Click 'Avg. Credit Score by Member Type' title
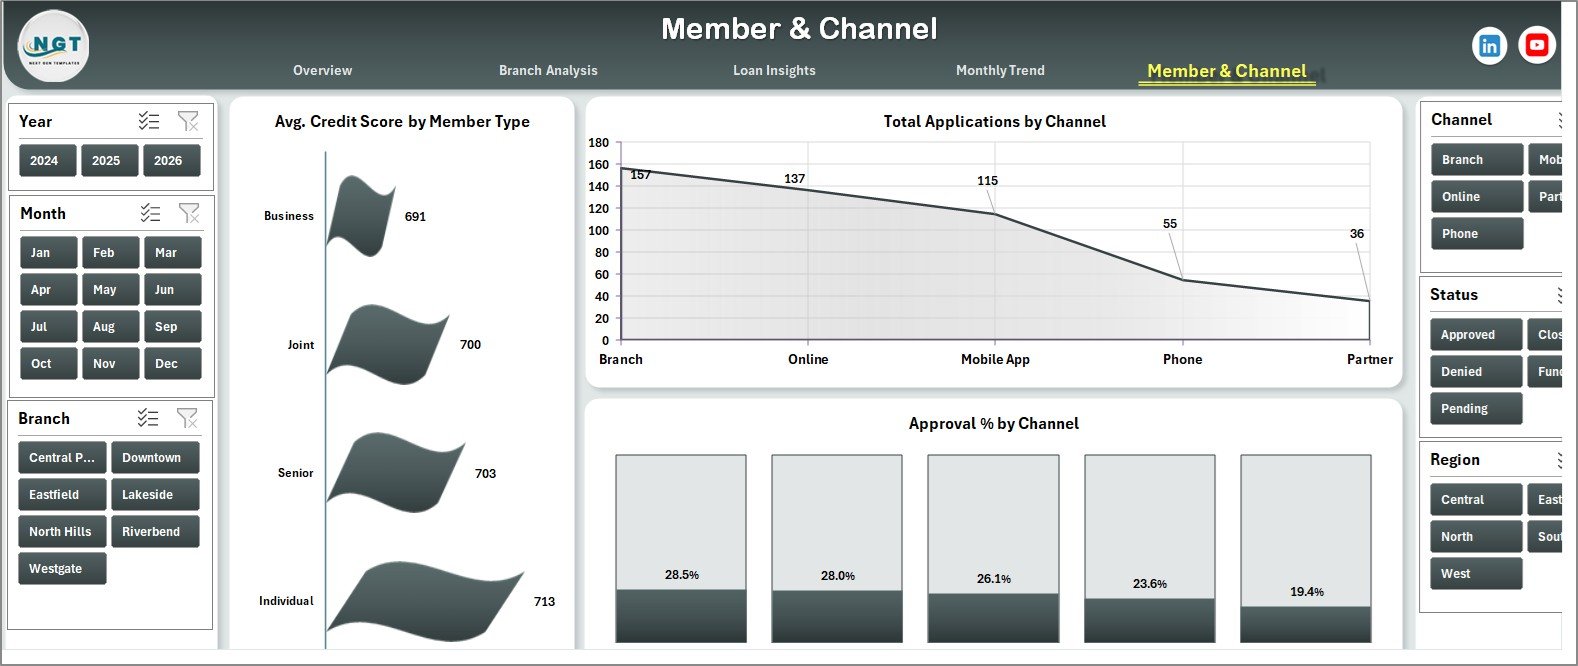Viewport: 1578px width, 666px height. [x=402, y=122]
